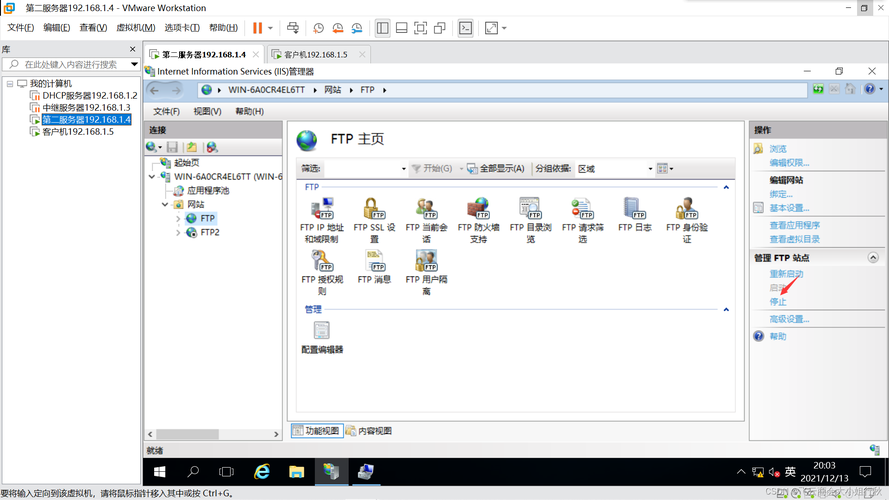The height and width of the screenshot is (500, 889).
Task: Click Windows Start button
Action: pyautogui.click(x=160, y=472)
